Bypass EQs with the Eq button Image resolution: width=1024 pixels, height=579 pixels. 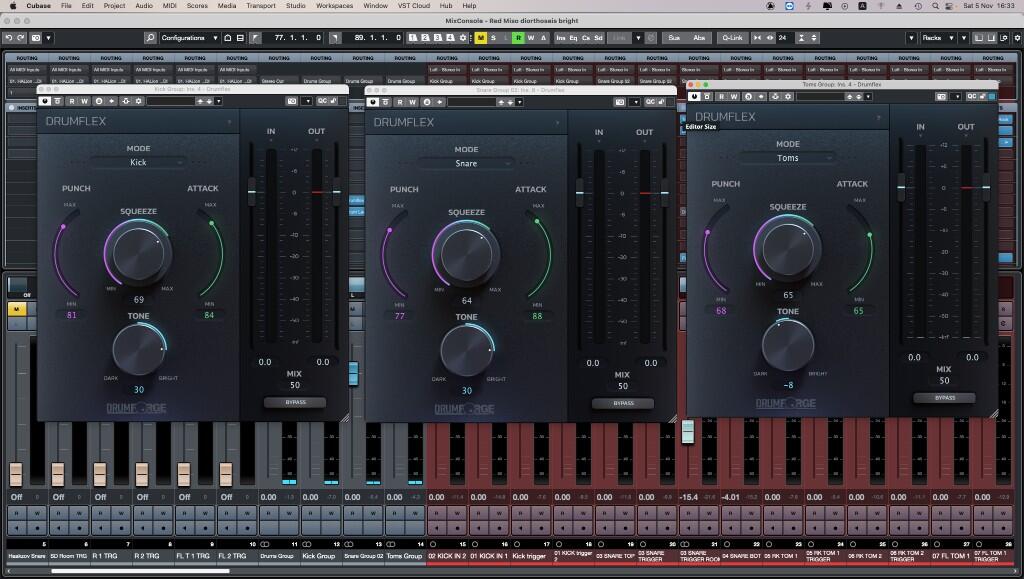click(573, 38)
